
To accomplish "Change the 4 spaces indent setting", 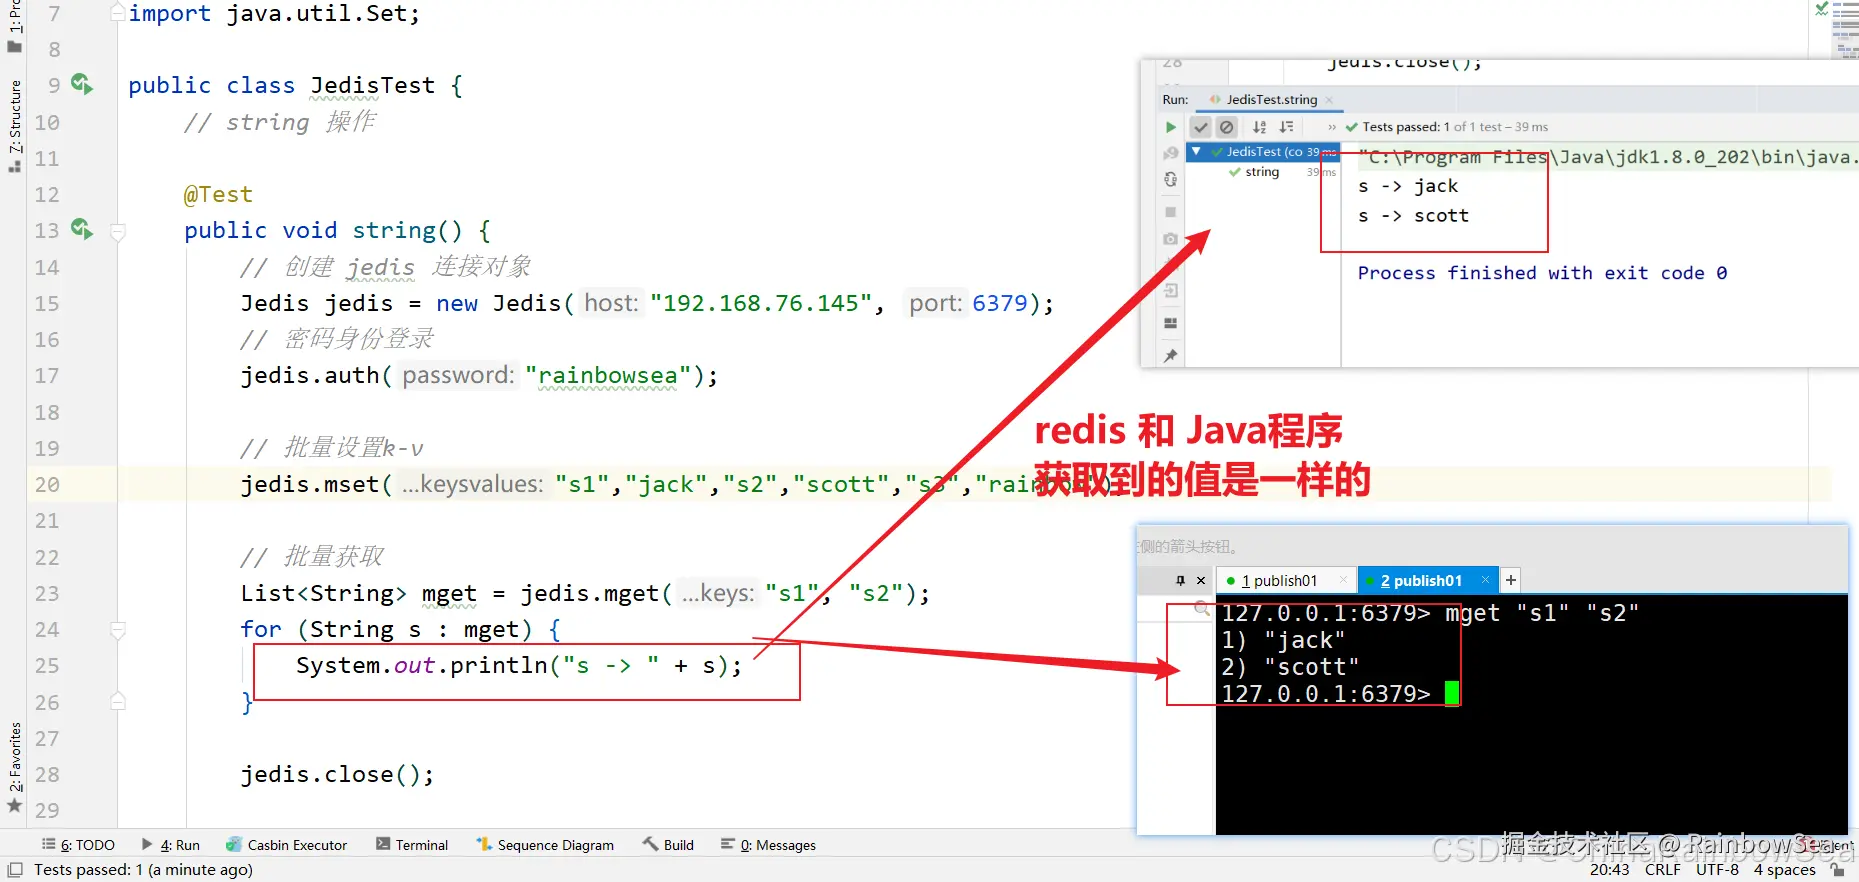I will (x=1784, y=870).
